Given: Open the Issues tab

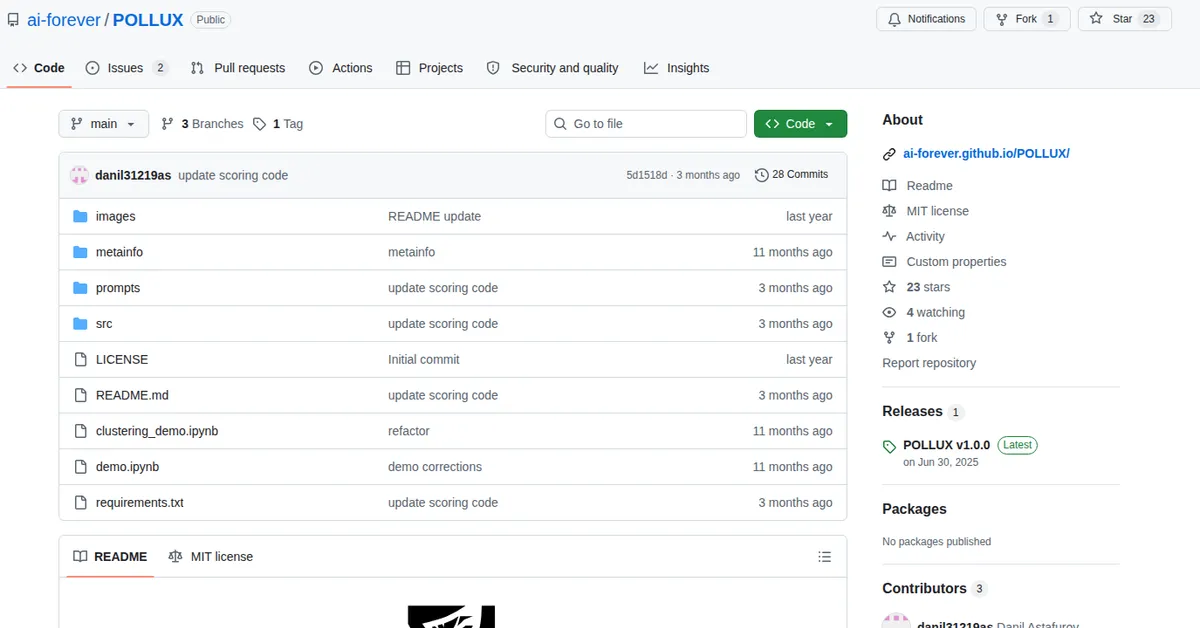Looking at the screenshot, I should (x=127, y=68).
